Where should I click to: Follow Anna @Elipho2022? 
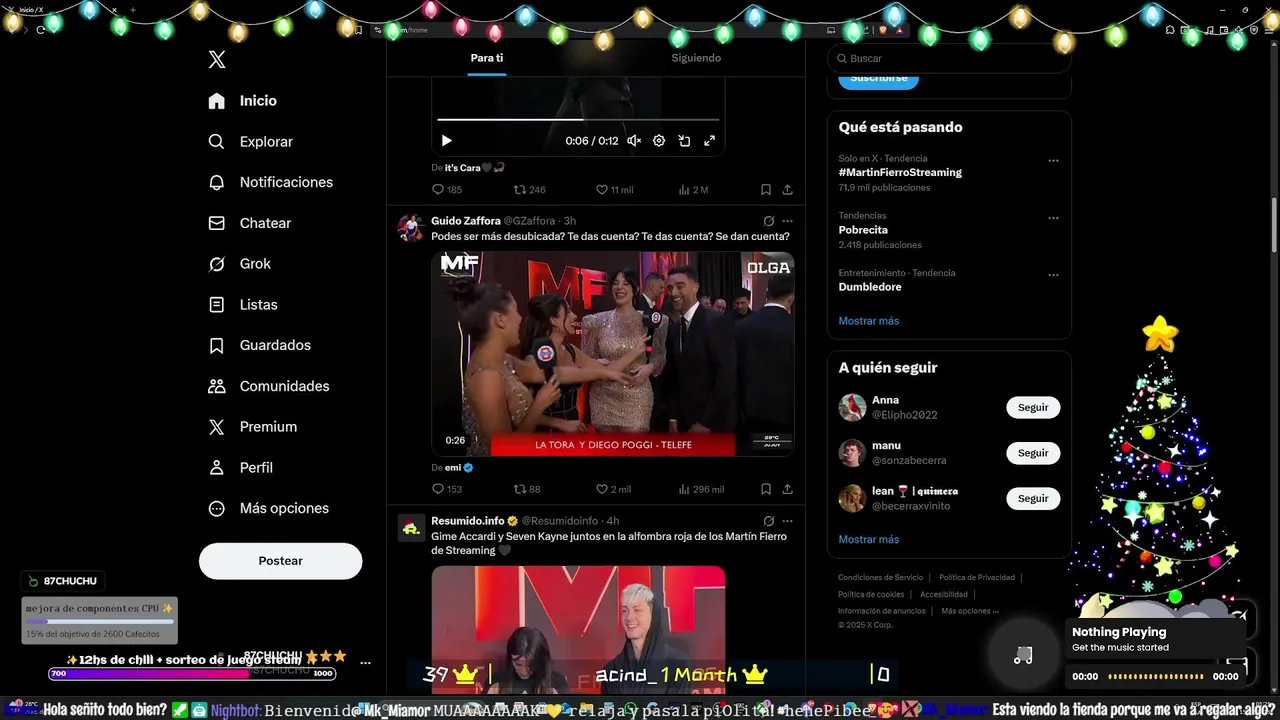(1033, 408)
